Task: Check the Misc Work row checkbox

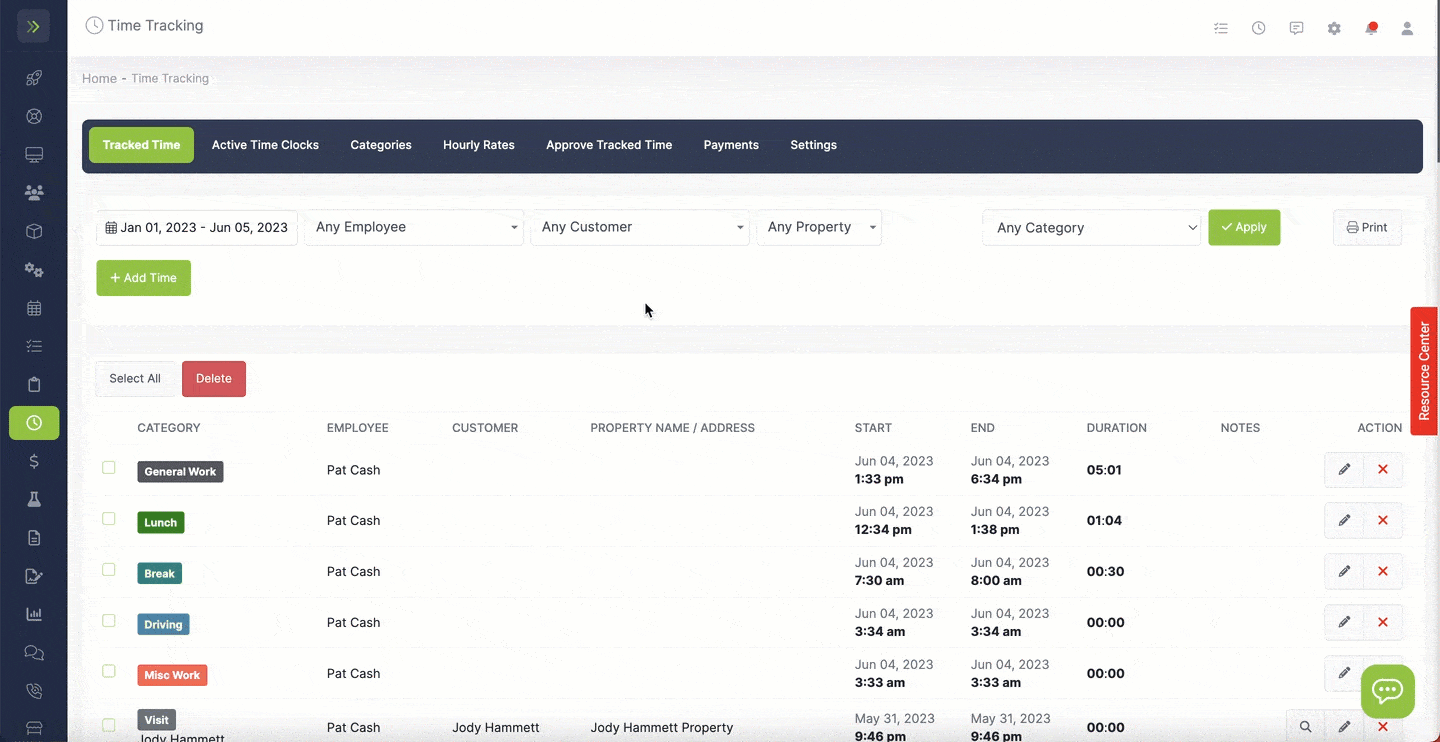Action: pos(109,672)
